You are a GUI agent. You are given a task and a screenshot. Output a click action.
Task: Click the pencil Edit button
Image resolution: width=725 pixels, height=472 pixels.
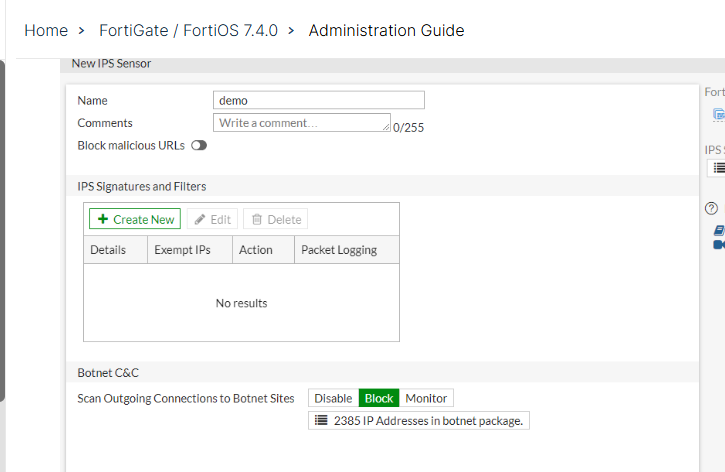pyautogui.click(x=212, y=220)
